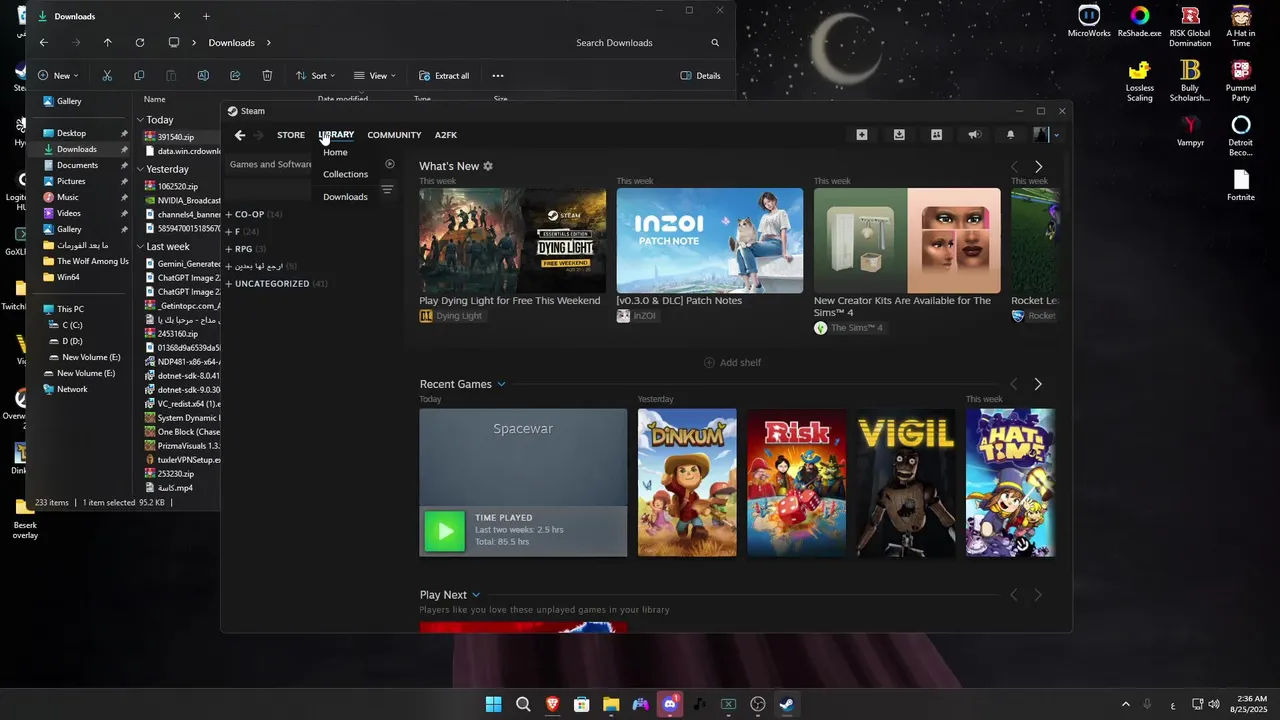Click Extract all in File Explorer
The width and height of the screenshot is (1280, 720).
point(444,76)
